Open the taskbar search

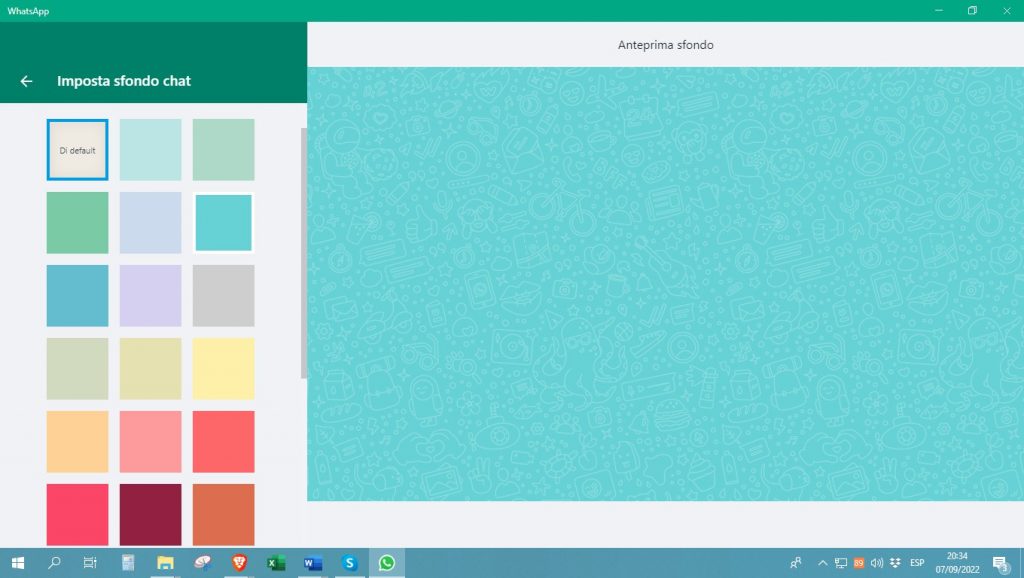tap(54, 563)
